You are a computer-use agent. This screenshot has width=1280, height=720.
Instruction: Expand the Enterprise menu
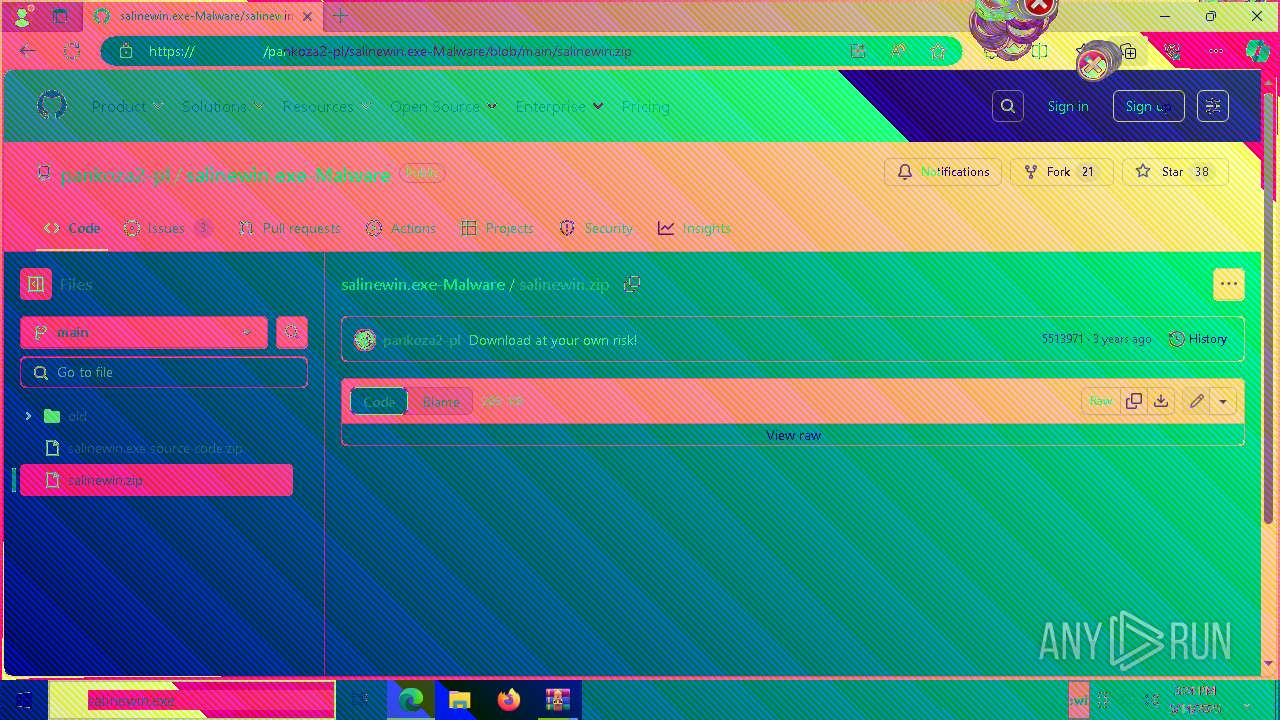[559, 106]
